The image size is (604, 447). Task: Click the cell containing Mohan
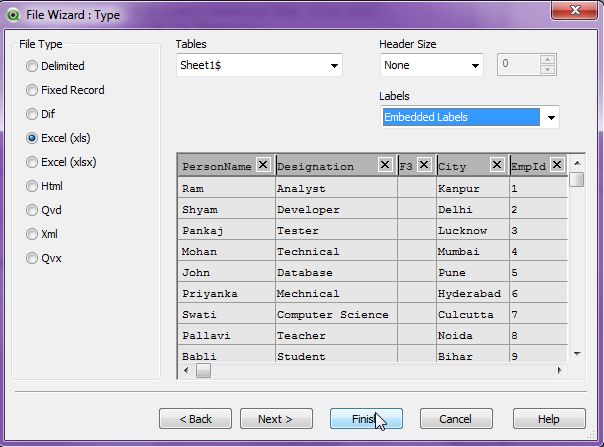(227, 252)
